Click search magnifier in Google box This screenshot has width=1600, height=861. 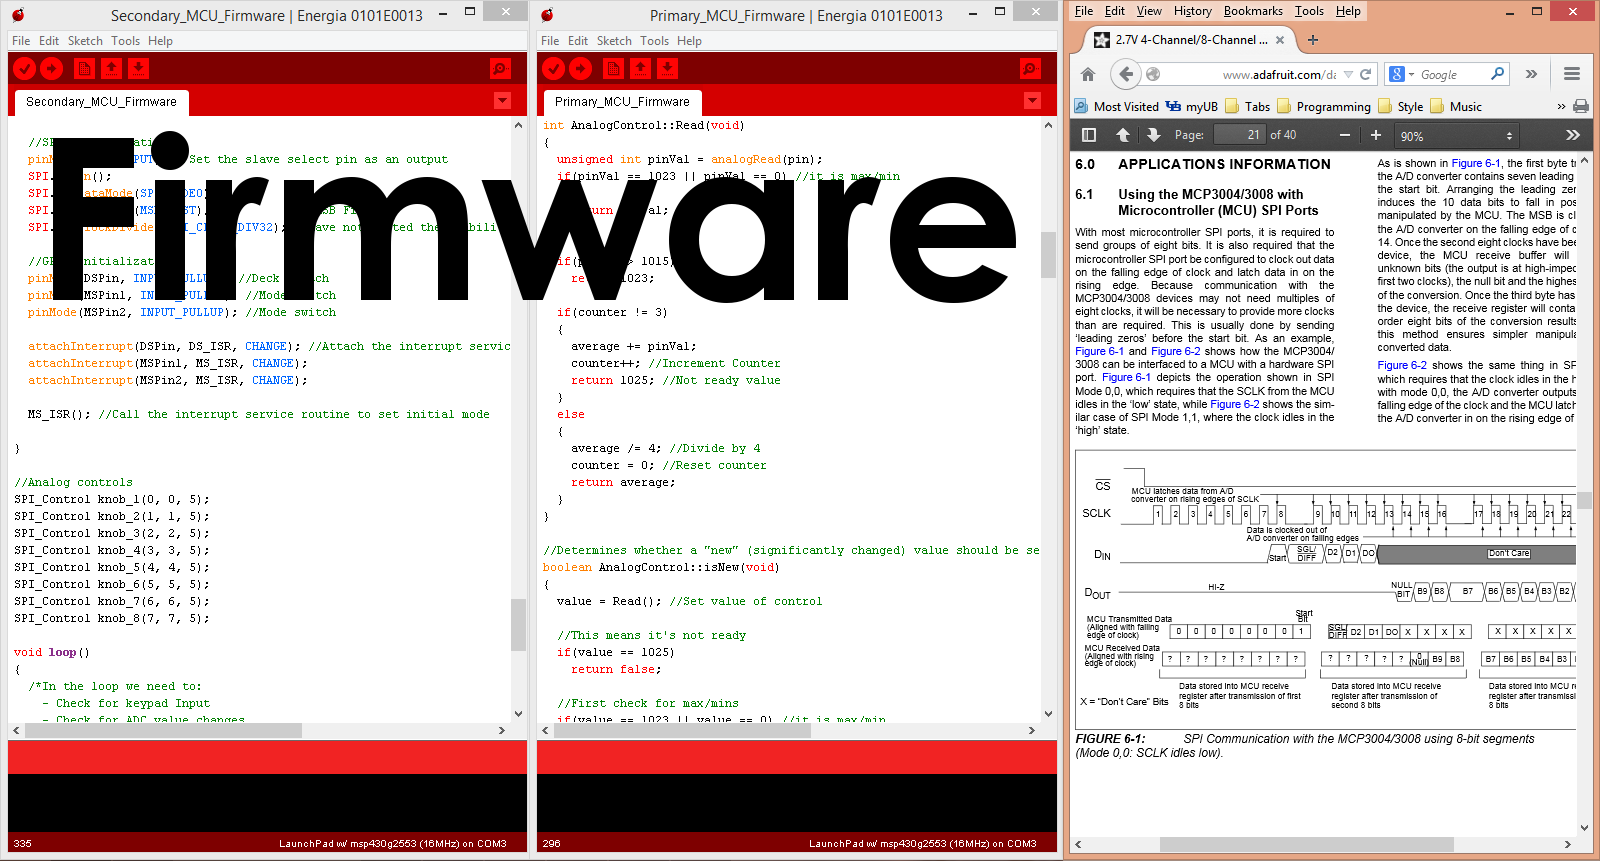click(x=1497, y=74)
